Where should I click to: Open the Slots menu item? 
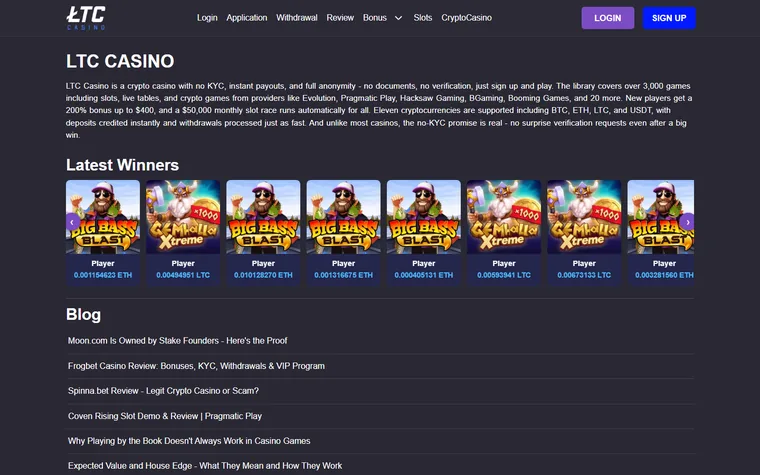(423, 18)
